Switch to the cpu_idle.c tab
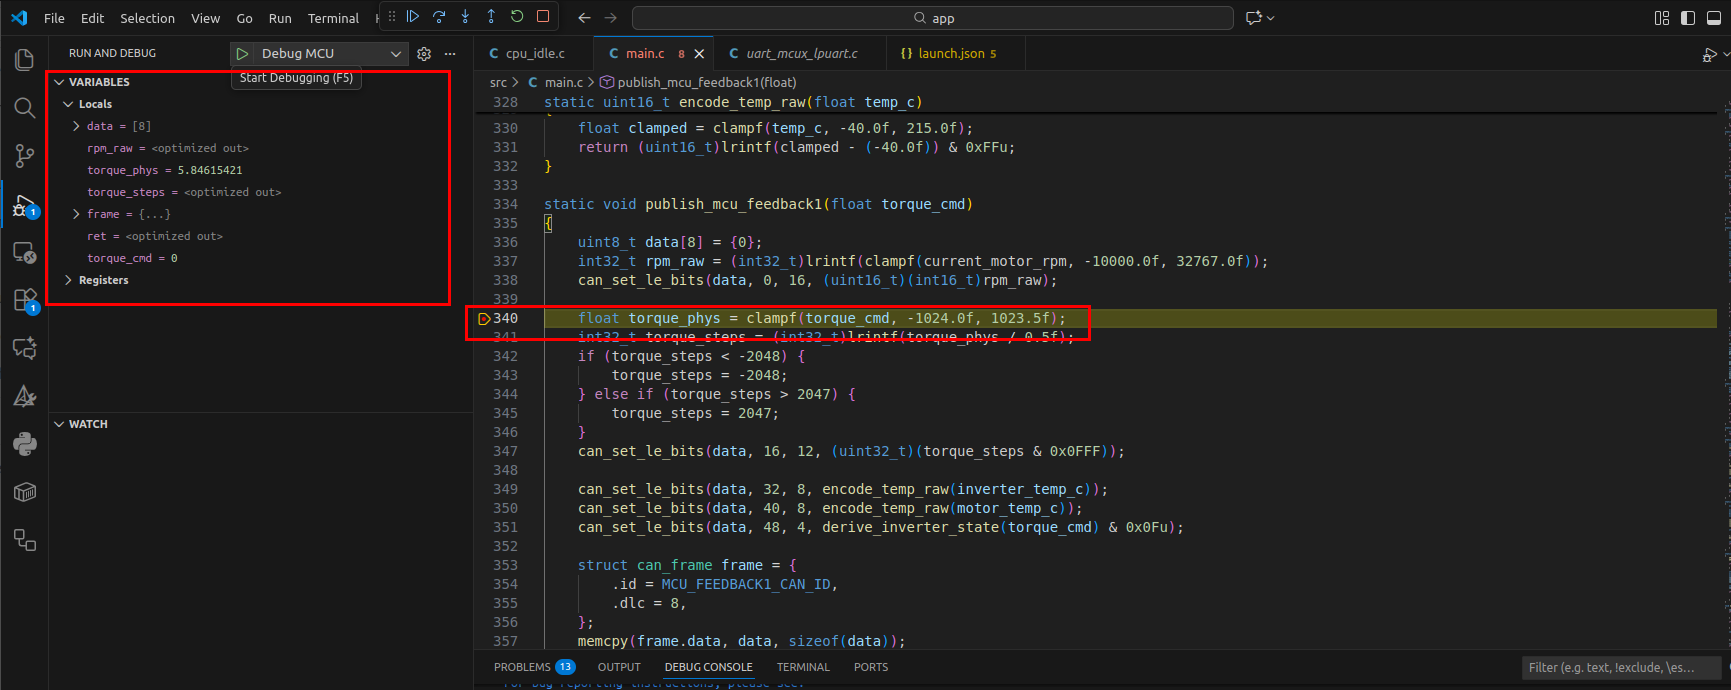The width and height of the screenshot is (1731, 690). (534, 54)
